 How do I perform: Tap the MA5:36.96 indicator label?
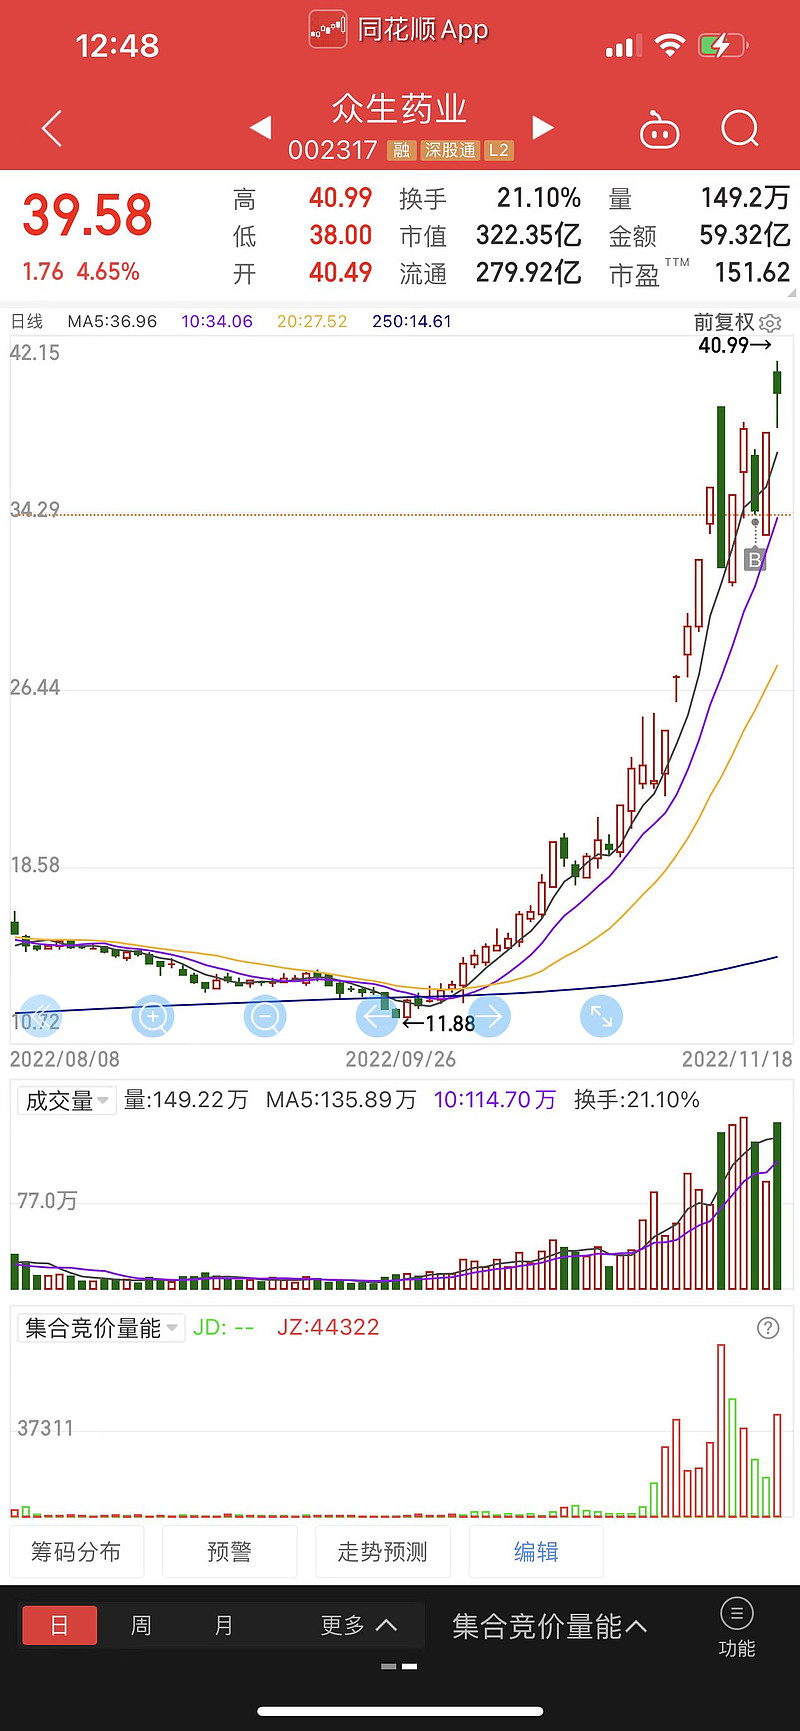(x=112, y=322)
